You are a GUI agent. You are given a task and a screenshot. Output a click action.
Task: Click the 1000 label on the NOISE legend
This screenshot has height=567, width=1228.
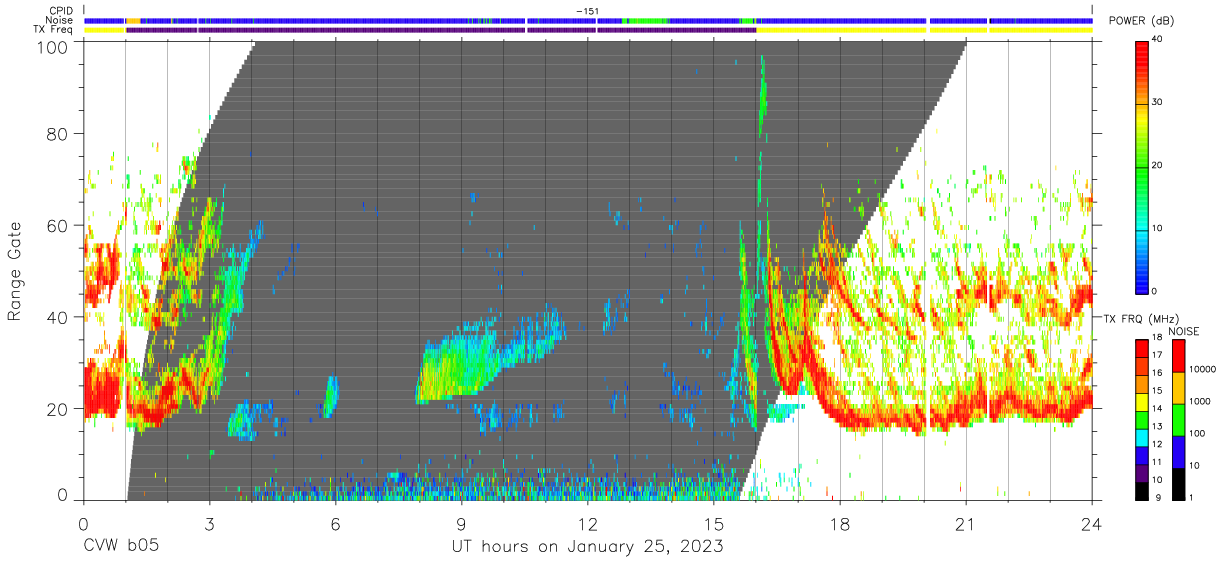point(1200,401)
